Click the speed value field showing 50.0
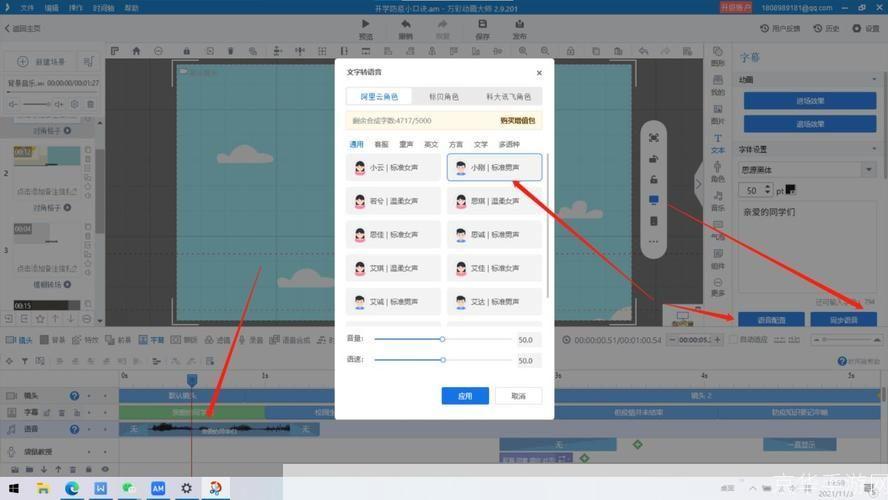 click(x=528, y=360)
